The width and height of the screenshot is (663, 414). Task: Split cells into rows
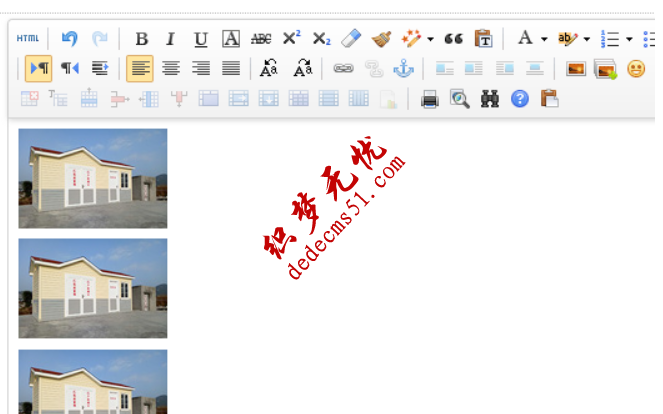(x=329, y=99)
